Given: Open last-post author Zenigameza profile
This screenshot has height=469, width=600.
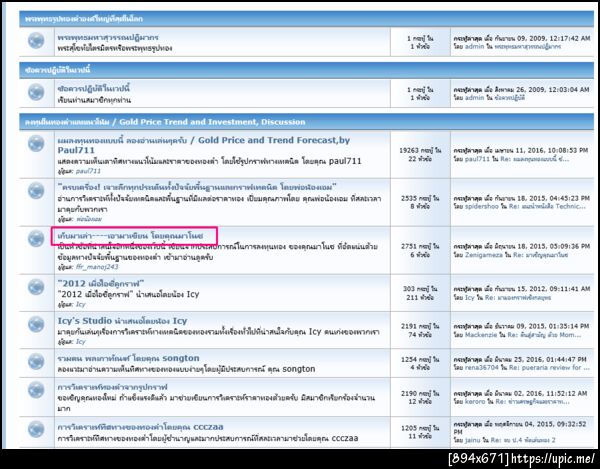Looking at the screenshot, I should pyautogui.click(x=484, y=255).
